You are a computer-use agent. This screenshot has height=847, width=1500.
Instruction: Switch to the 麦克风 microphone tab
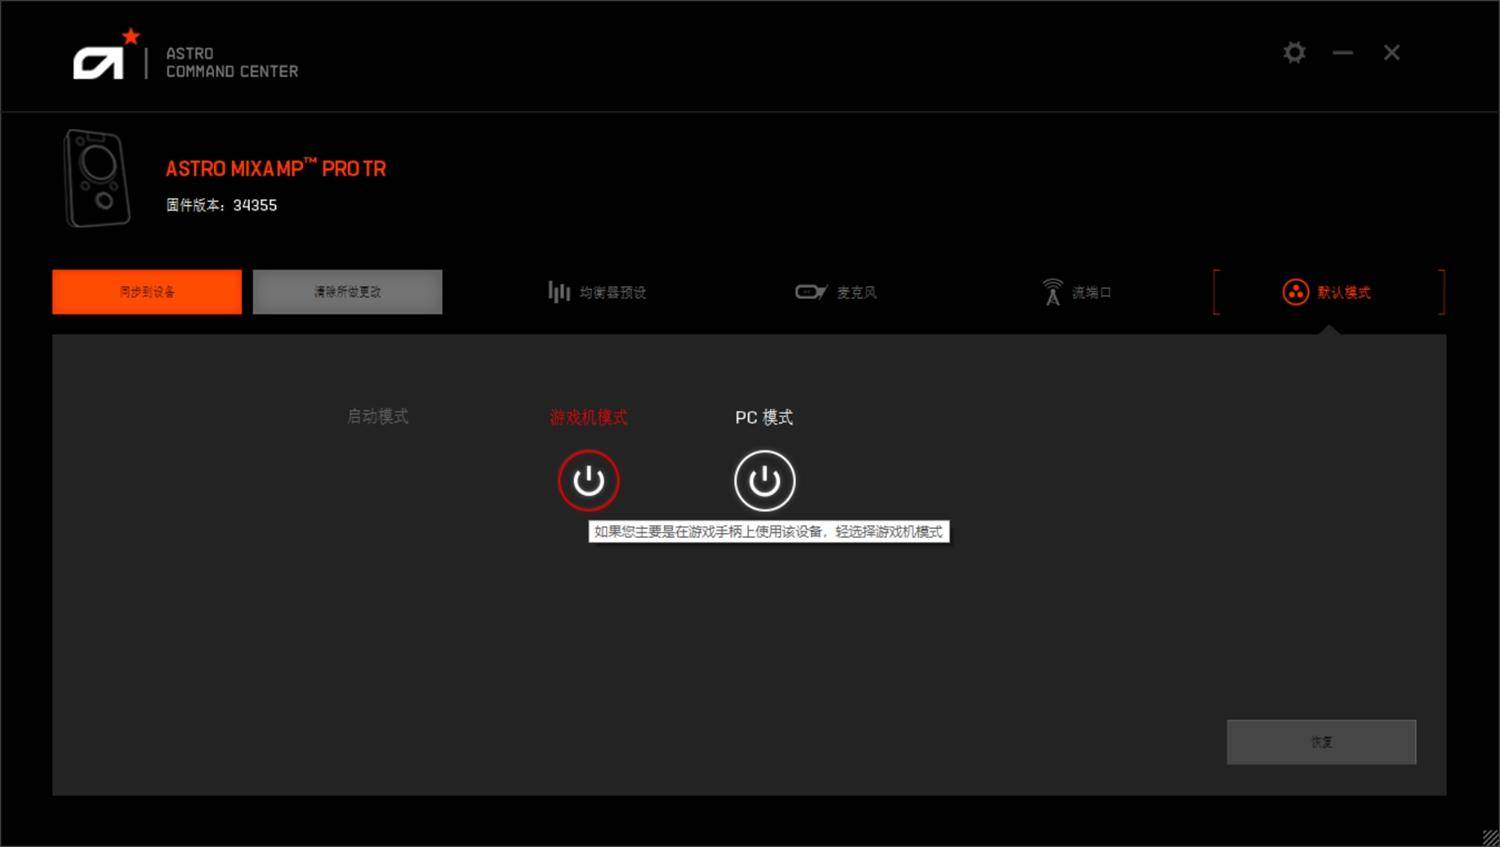tap(836, 292)
